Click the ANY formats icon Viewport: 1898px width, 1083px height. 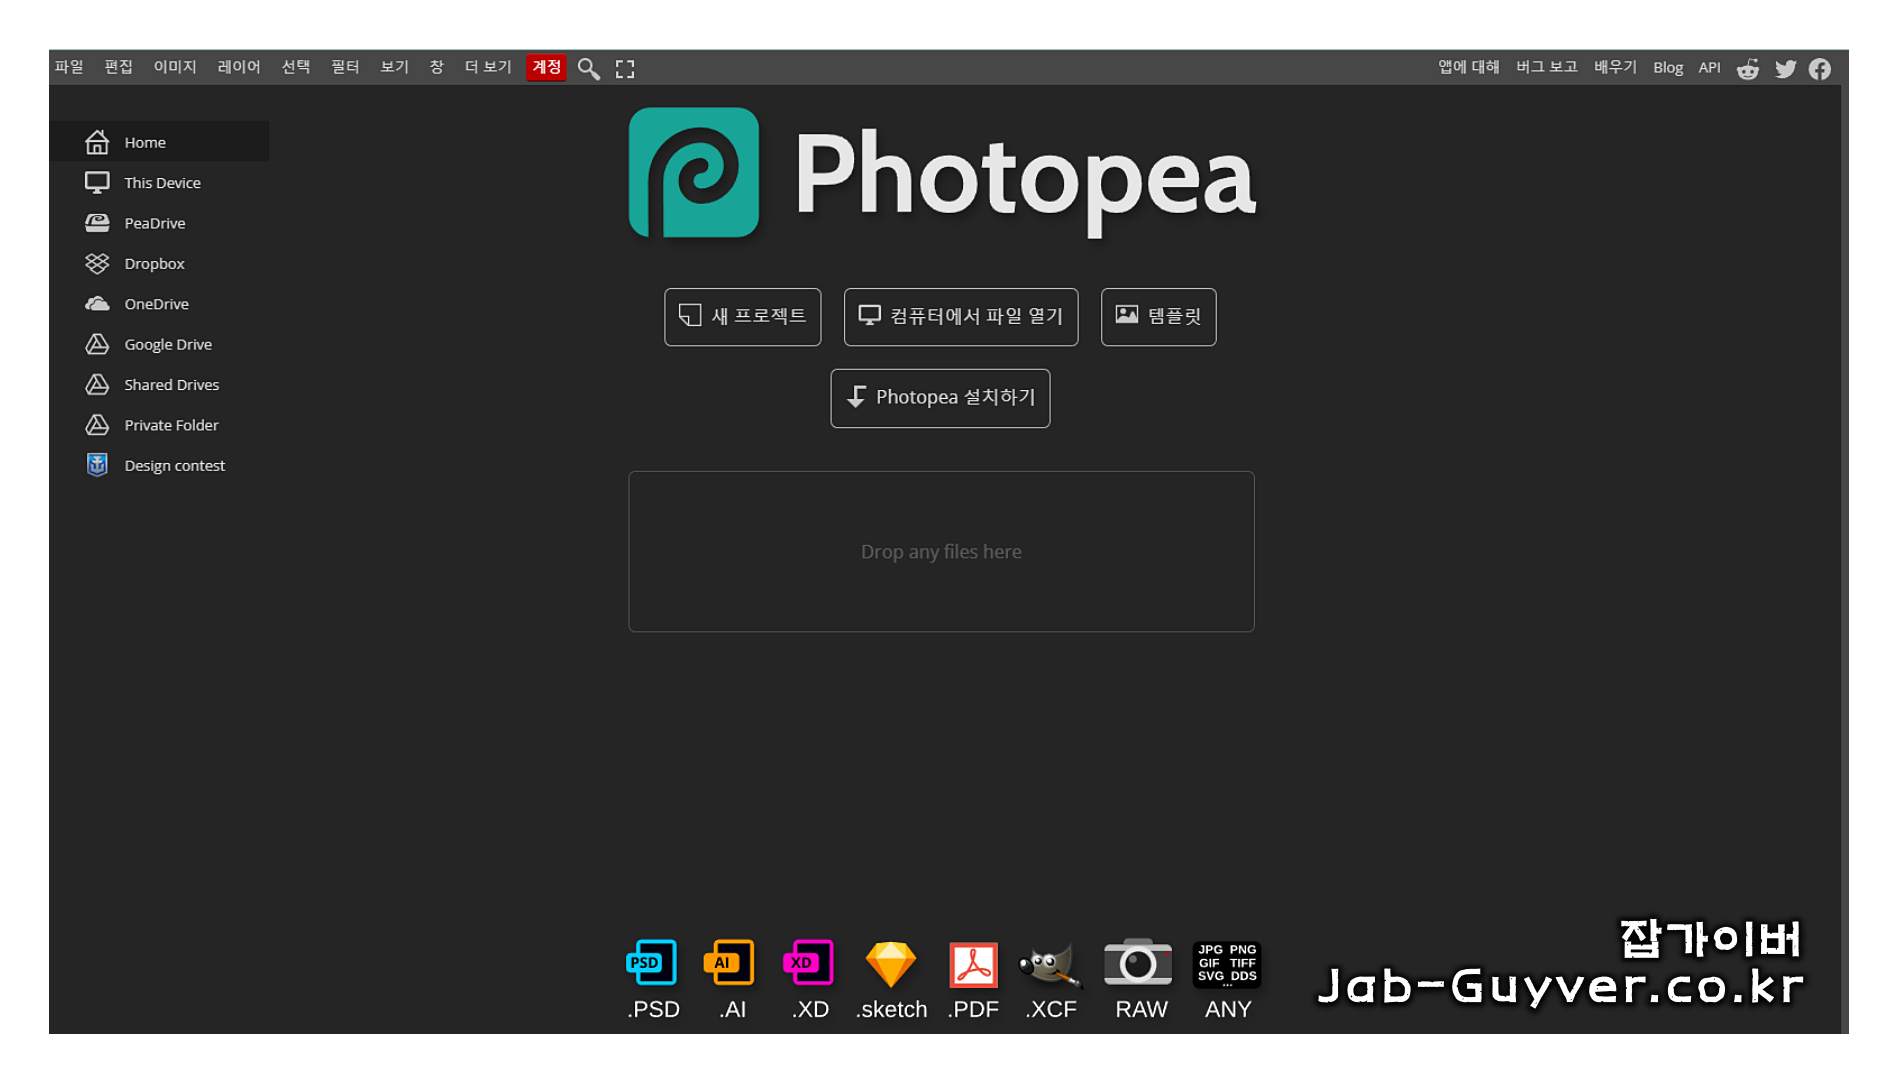click(1227, 964)
